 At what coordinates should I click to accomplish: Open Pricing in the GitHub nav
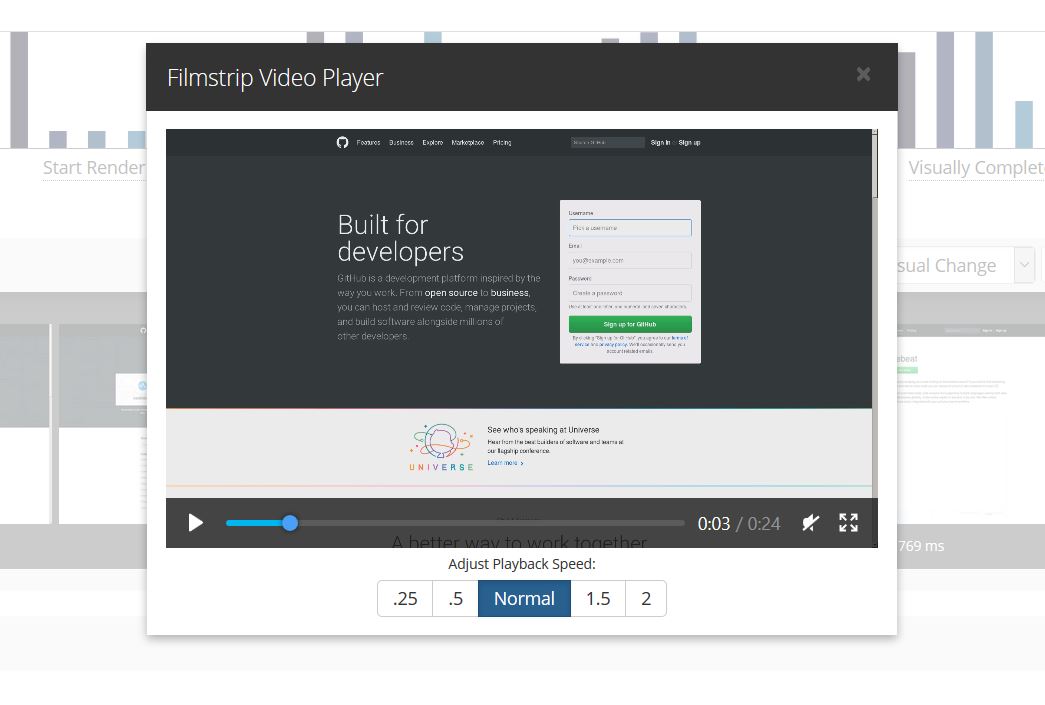pos(502,143)
